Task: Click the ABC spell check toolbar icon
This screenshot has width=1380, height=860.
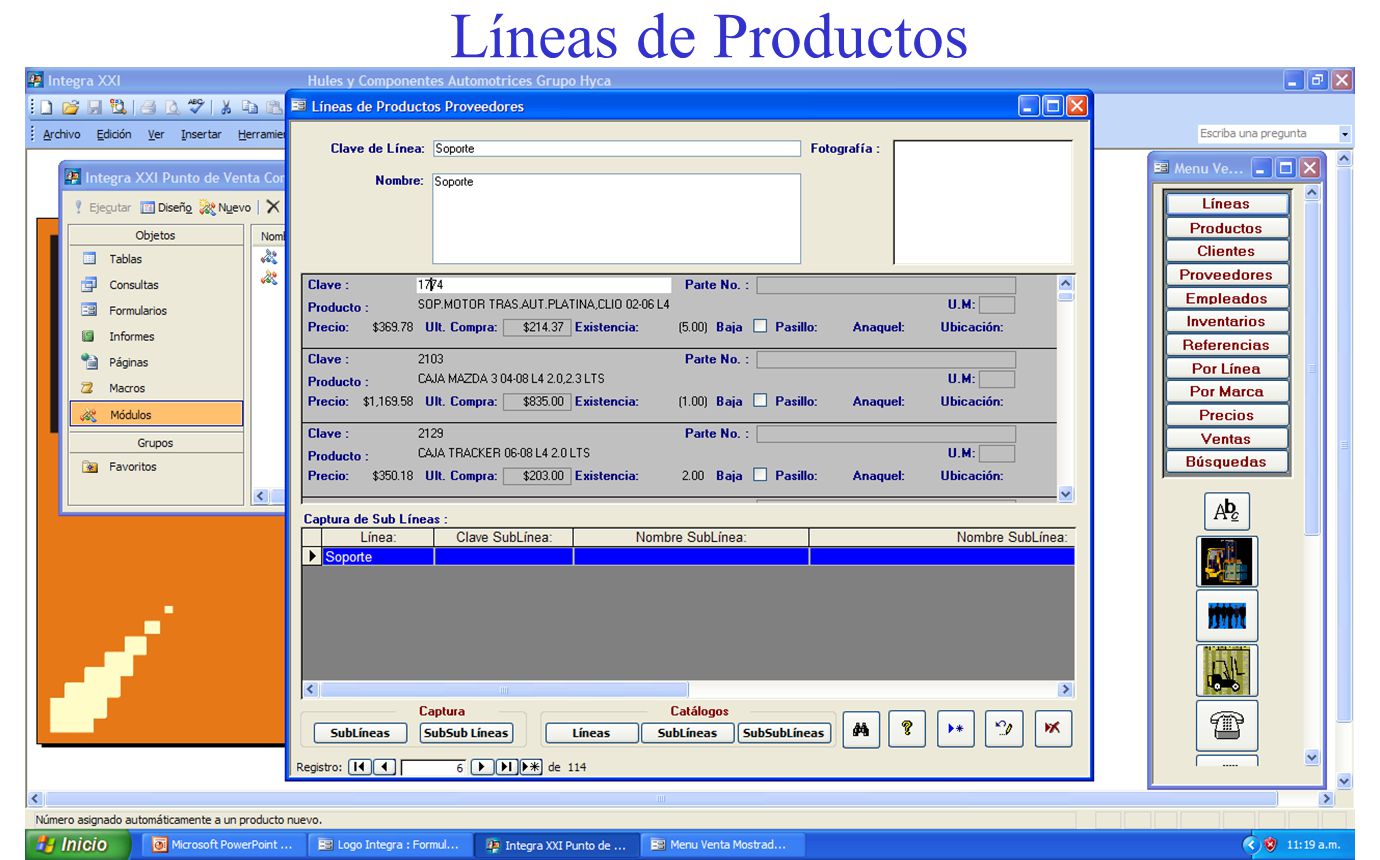Action: click(x=194, y=106)
